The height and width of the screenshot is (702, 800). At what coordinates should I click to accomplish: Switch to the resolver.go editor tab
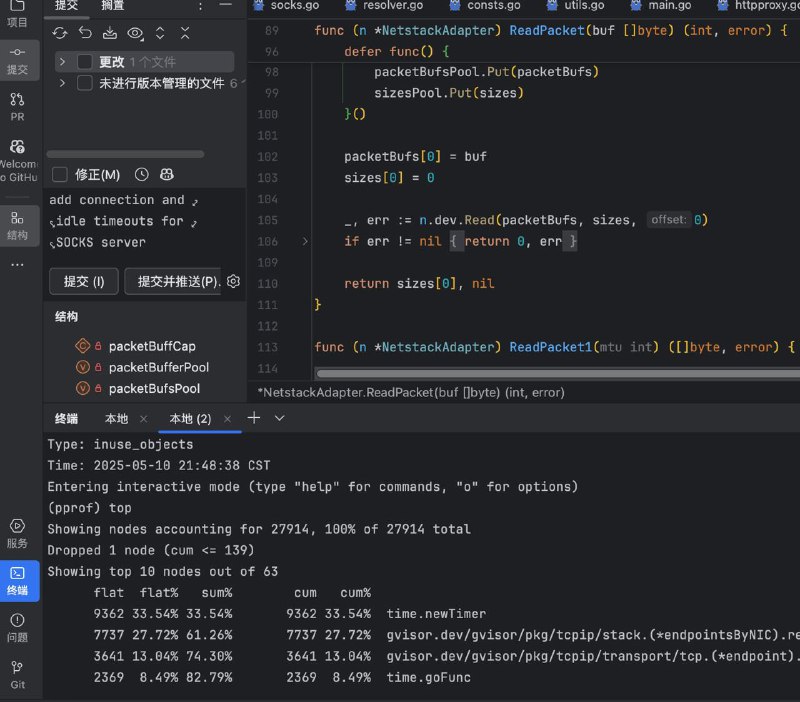tap(385, 6)
